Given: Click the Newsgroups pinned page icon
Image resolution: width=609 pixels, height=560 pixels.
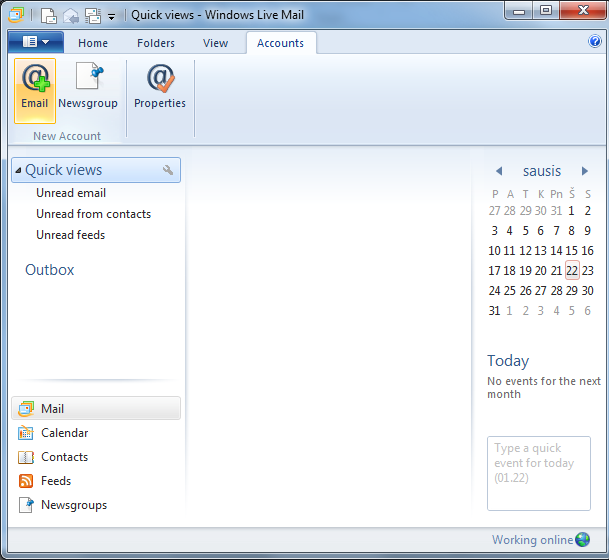Looking at the screenshot, I should pos(26,505).
